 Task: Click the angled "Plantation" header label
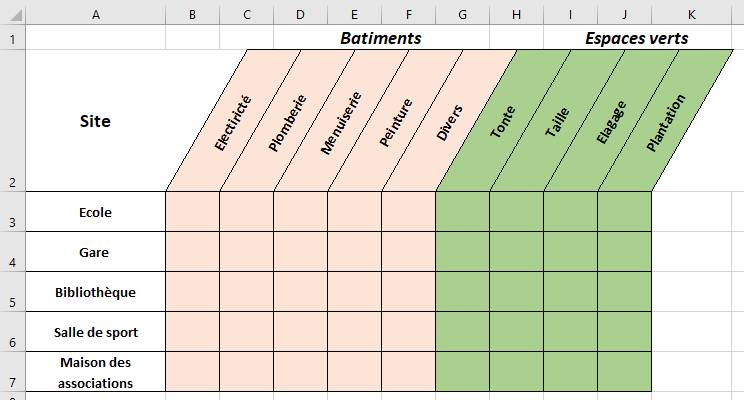[667, 123]
